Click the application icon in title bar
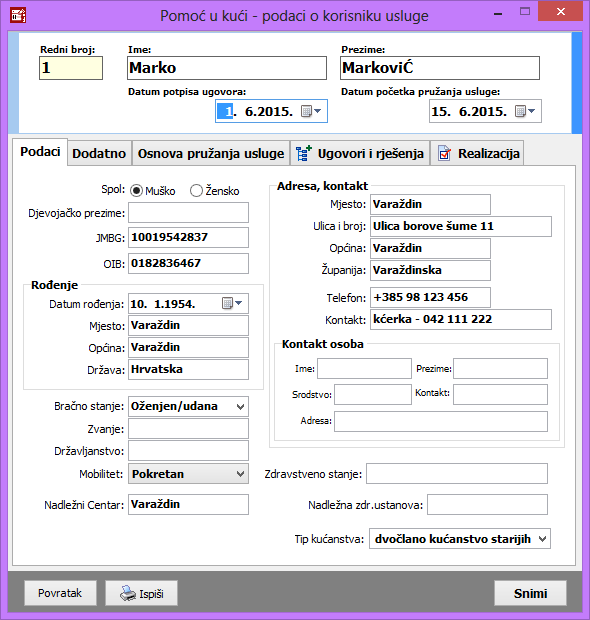590x620 pixels. coord(18,15)
